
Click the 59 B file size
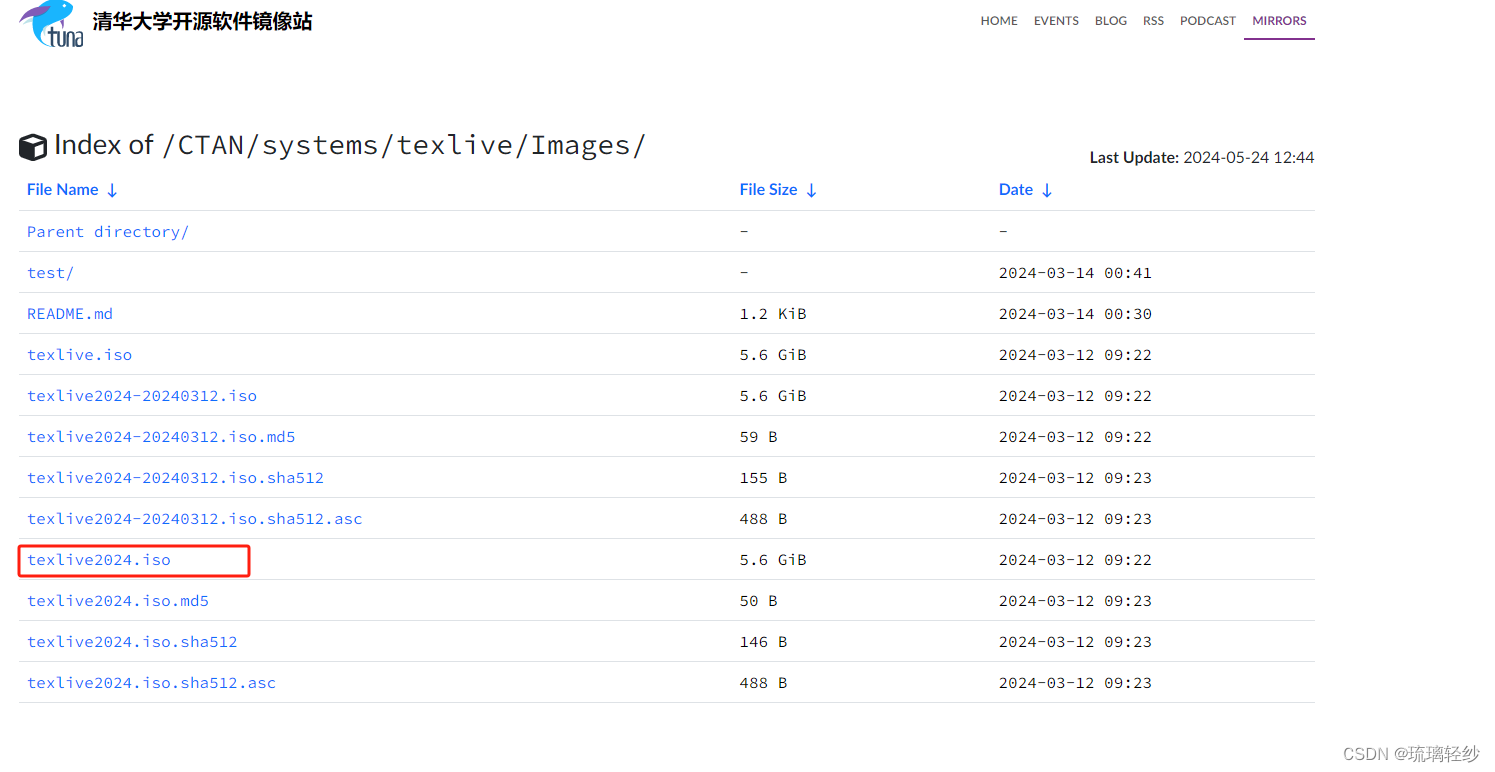tap(758, 437)
